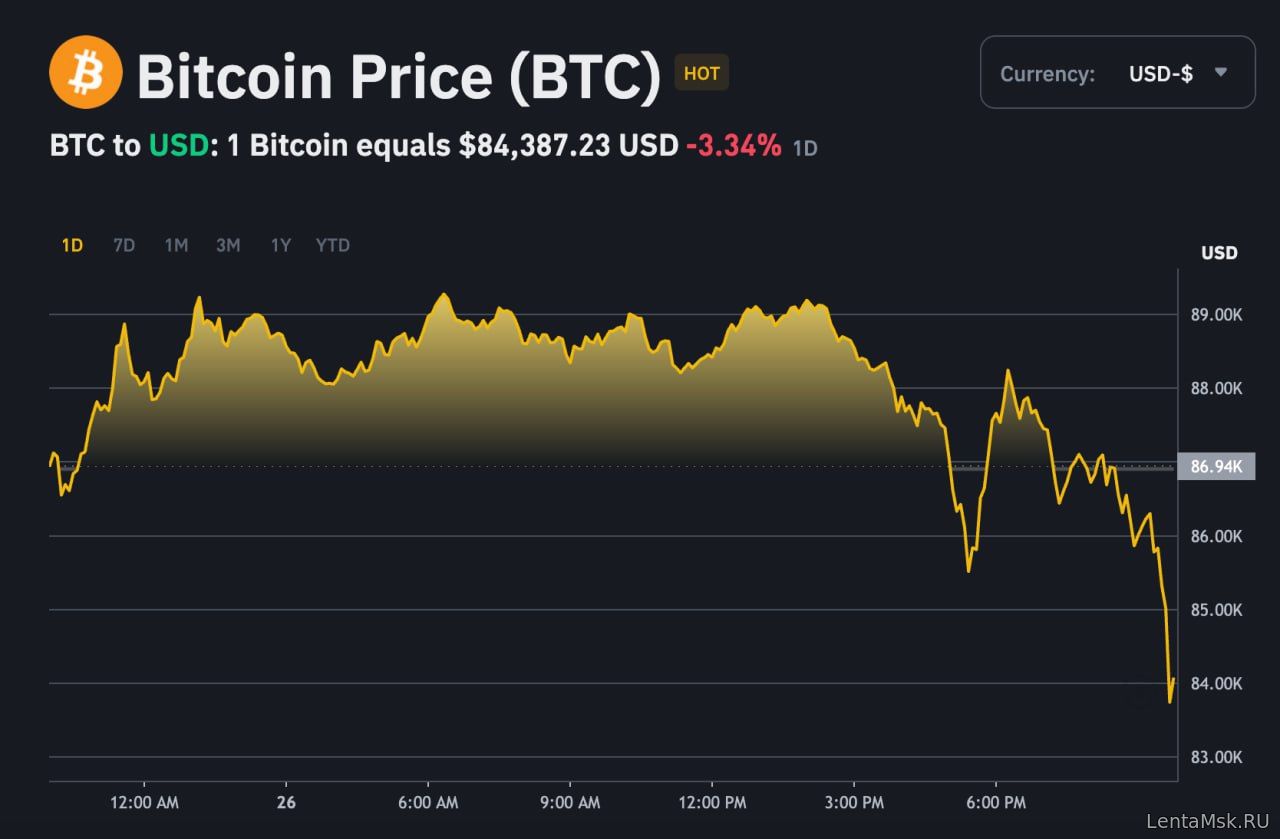The image size is (1280, 839).
Task: Click the arrow next to USD-$
Action: coord(1220,72)
